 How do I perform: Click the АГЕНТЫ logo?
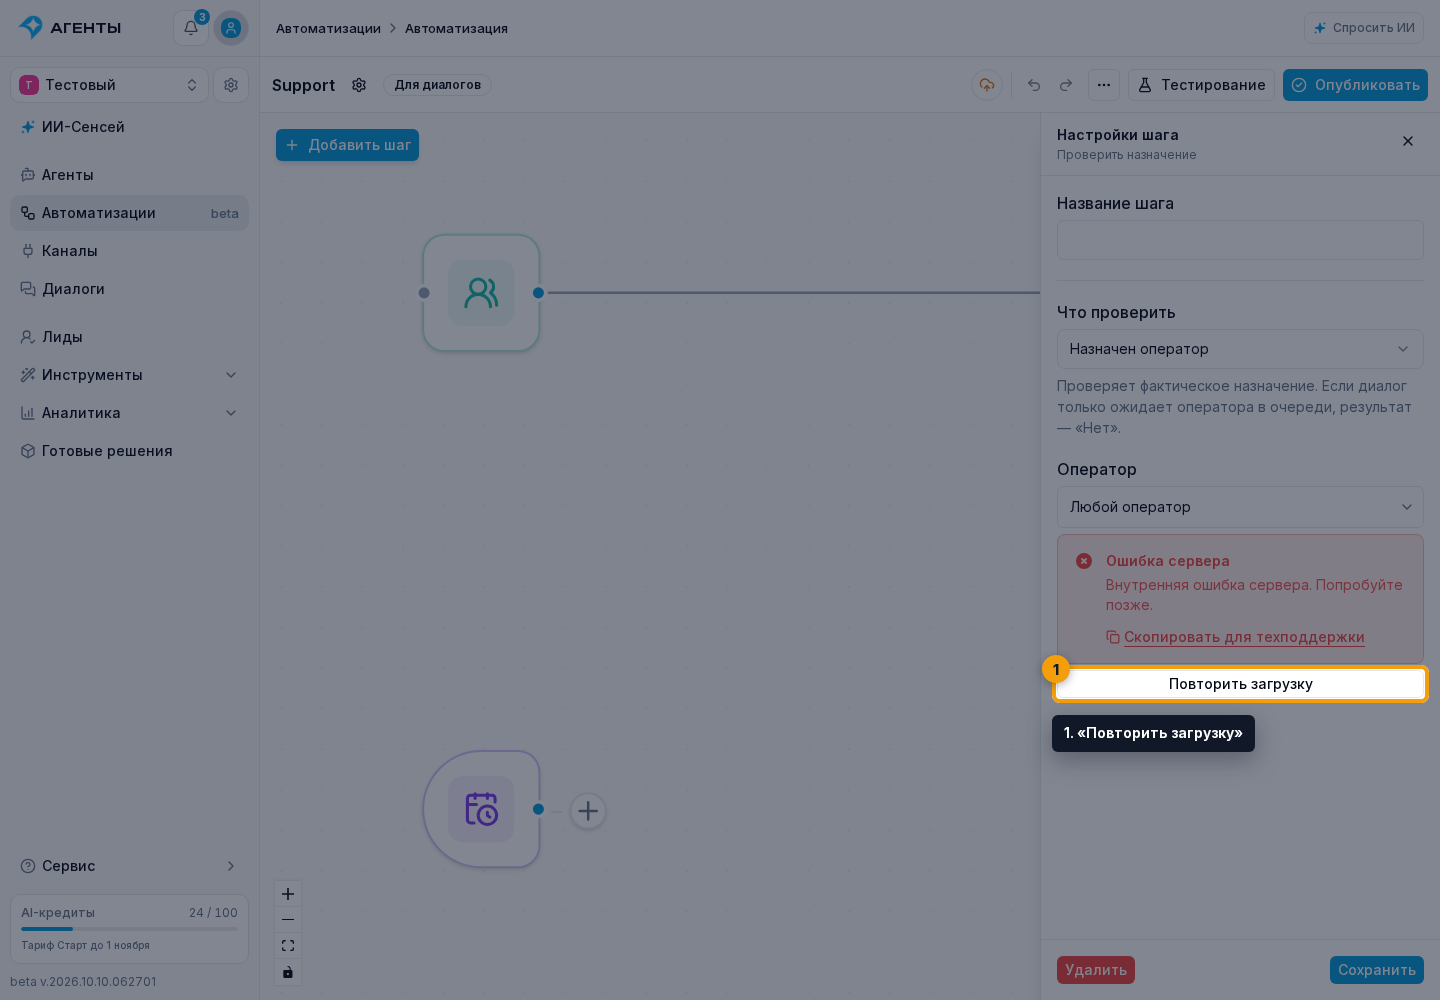tap(70, 28)
